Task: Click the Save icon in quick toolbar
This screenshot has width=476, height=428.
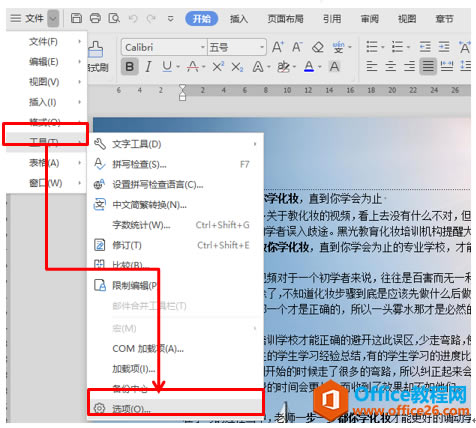Action: (76, 18)
